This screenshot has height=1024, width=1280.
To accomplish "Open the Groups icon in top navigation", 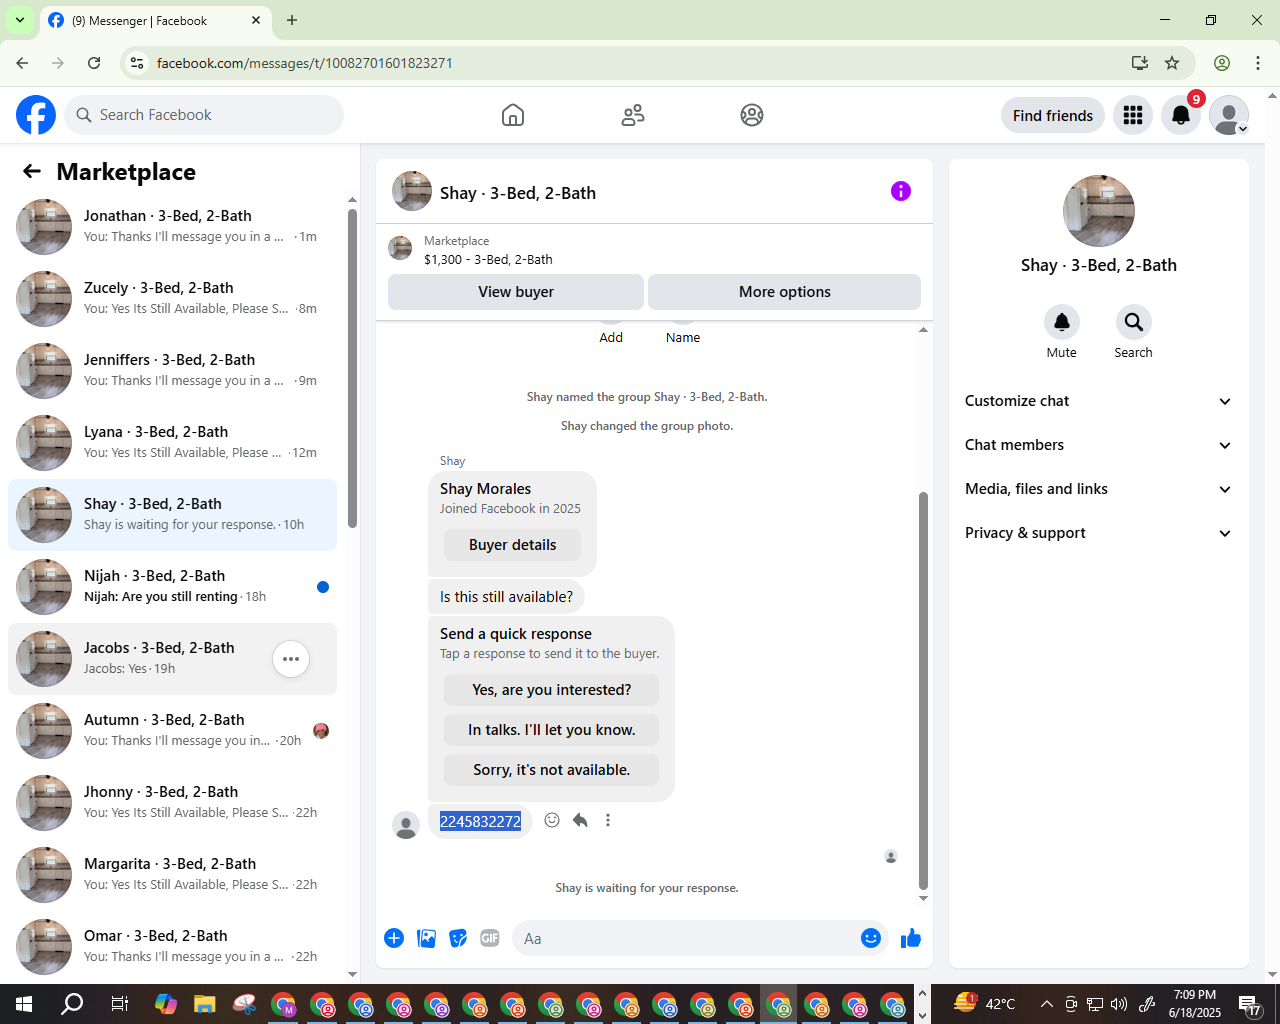I will [x=752, y=115].
